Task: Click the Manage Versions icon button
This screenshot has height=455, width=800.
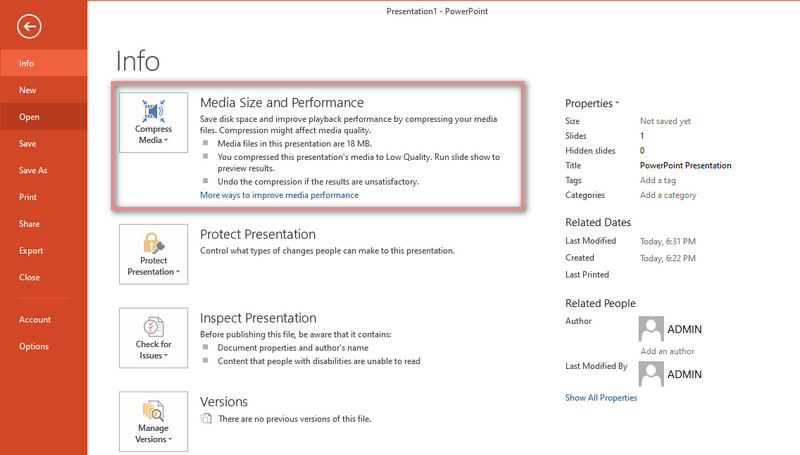Action: point(153,420)
